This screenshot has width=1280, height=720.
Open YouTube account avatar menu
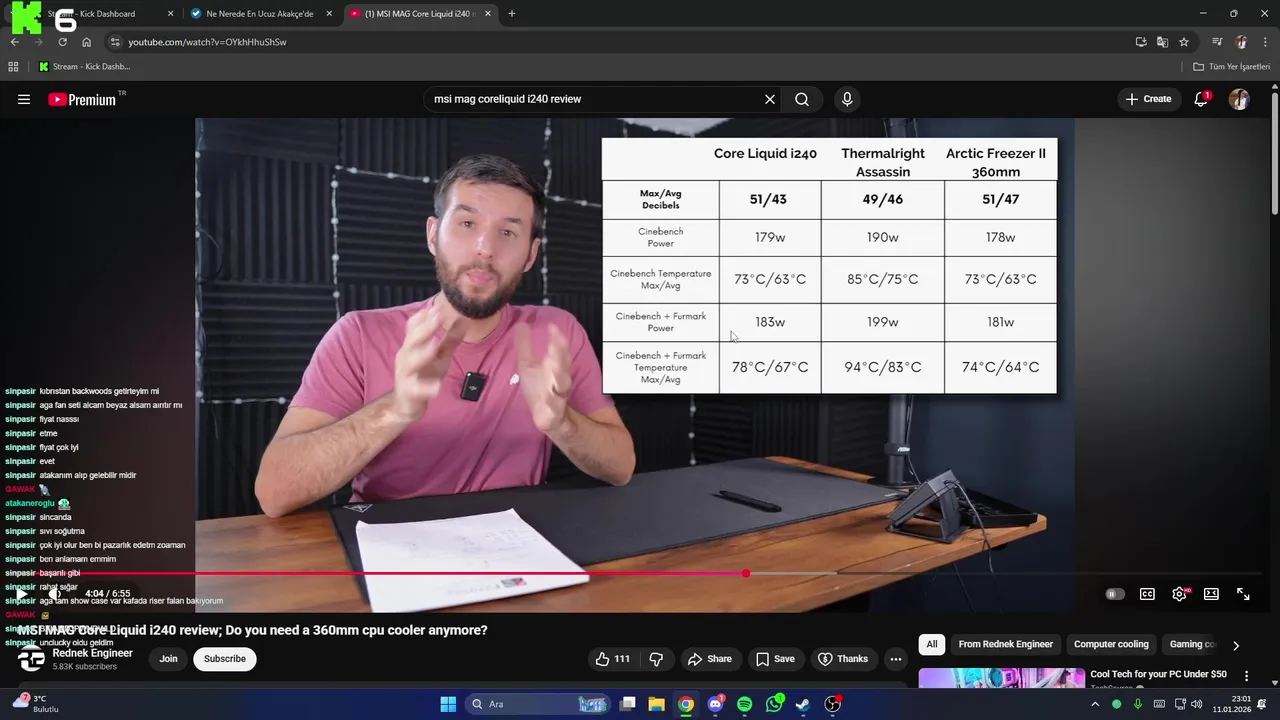1239,99
